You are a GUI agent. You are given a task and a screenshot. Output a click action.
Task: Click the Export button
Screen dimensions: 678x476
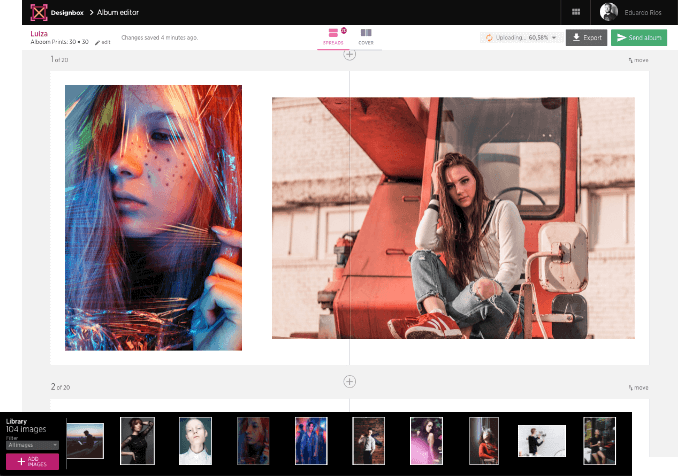click(586, 38)
